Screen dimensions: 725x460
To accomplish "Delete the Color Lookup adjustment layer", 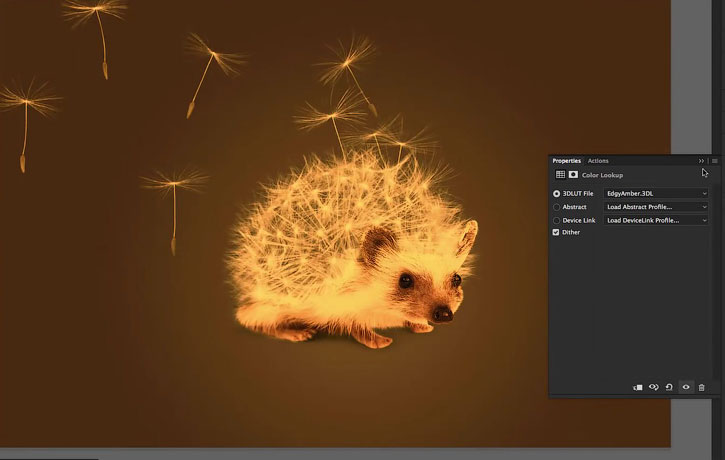I will pos(702,387).
